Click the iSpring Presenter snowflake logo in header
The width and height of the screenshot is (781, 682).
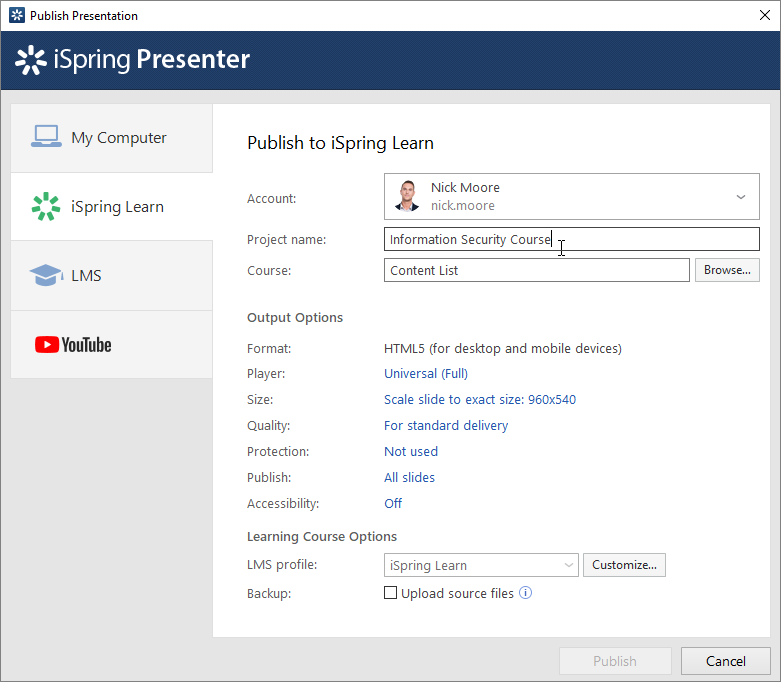coord(31,60)
